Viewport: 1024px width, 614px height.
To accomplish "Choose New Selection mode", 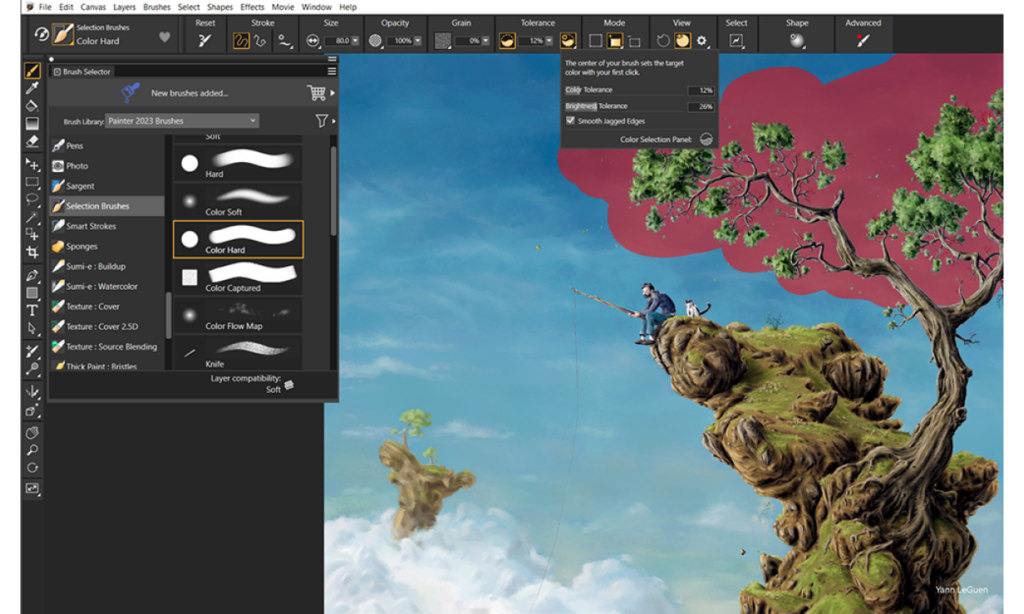I will 595,40.
